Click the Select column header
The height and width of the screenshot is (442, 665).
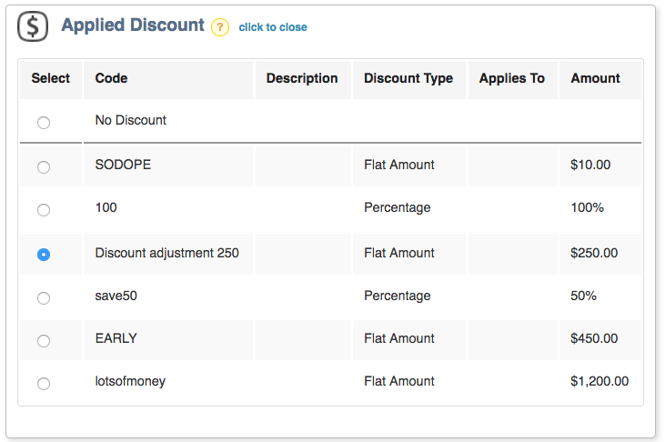coord(50,79)
